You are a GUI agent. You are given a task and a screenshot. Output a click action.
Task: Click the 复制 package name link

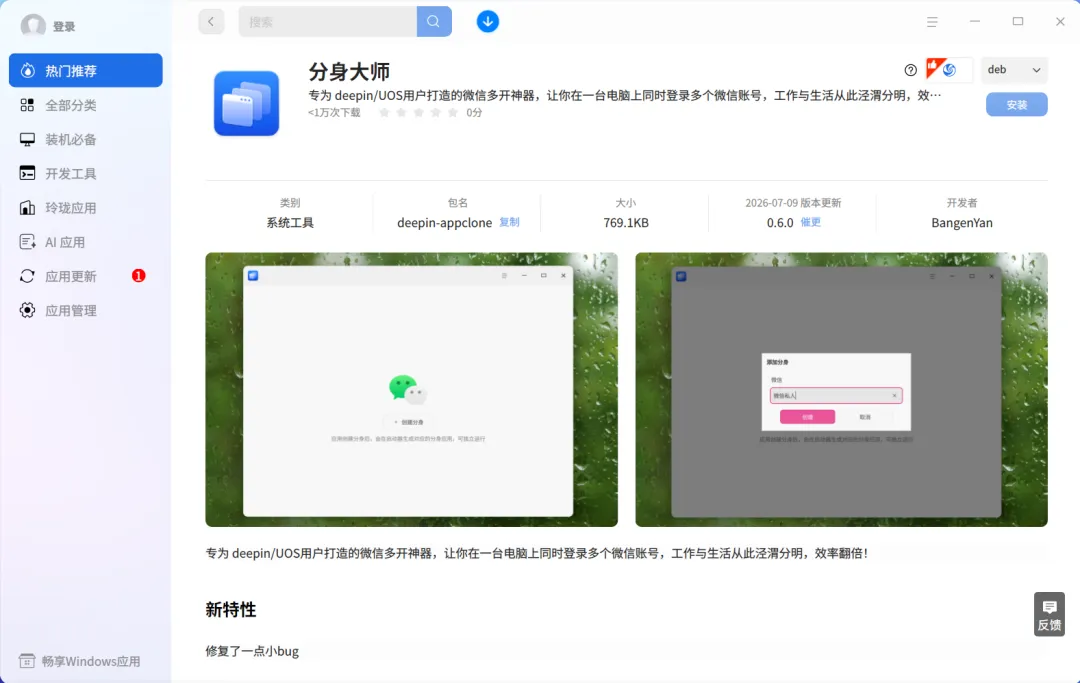coord(509,222)
